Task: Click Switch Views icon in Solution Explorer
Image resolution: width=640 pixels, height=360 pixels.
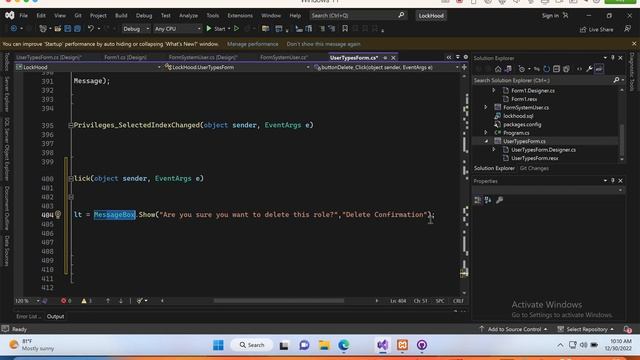Action: (508, 69)
